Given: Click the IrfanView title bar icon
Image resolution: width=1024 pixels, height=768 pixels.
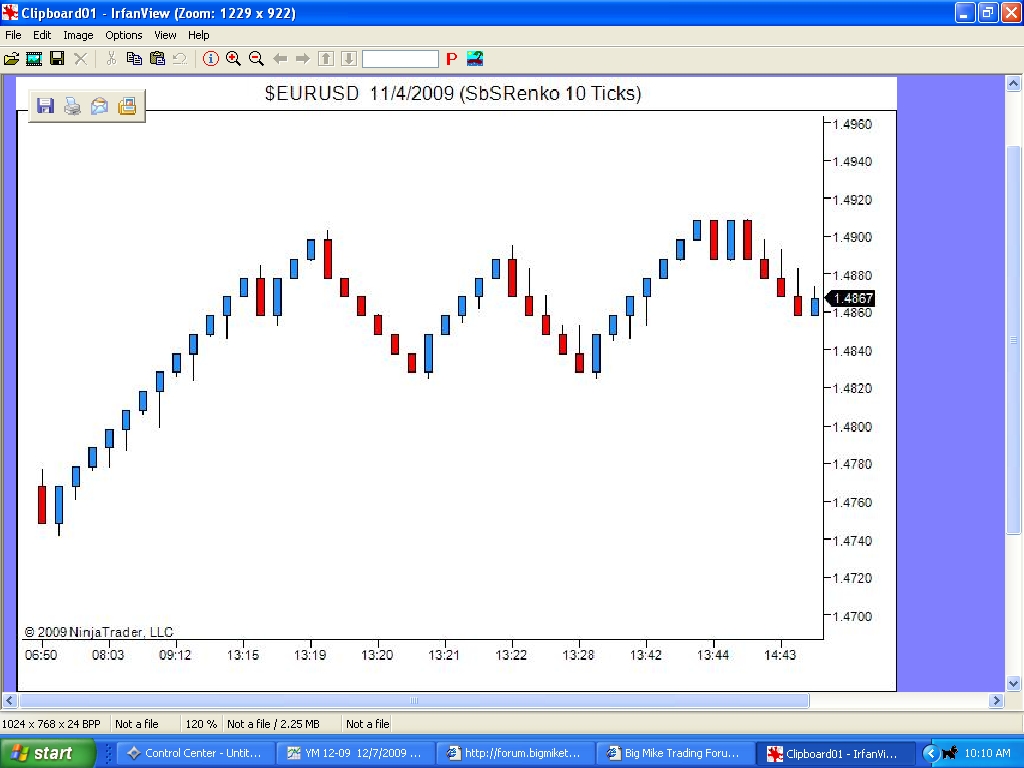Looking at the screenshot, I should (x=10, y=12).
